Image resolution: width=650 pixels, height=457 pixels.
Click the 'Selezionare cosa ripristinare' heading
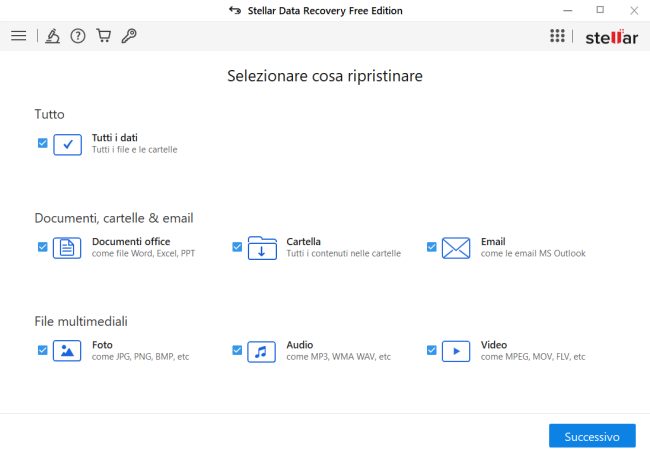(325, 76)
